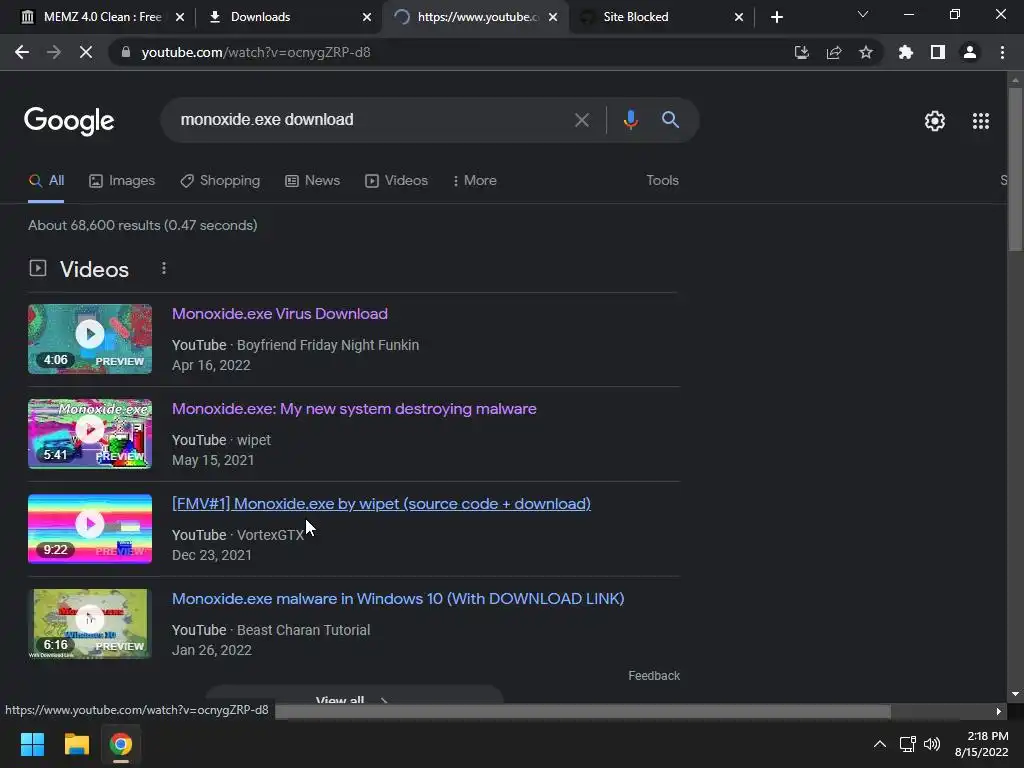The height and width of the screenshot is (768, 1024).
Task: Switch to Videos results
Action: [x=396, y=181]
